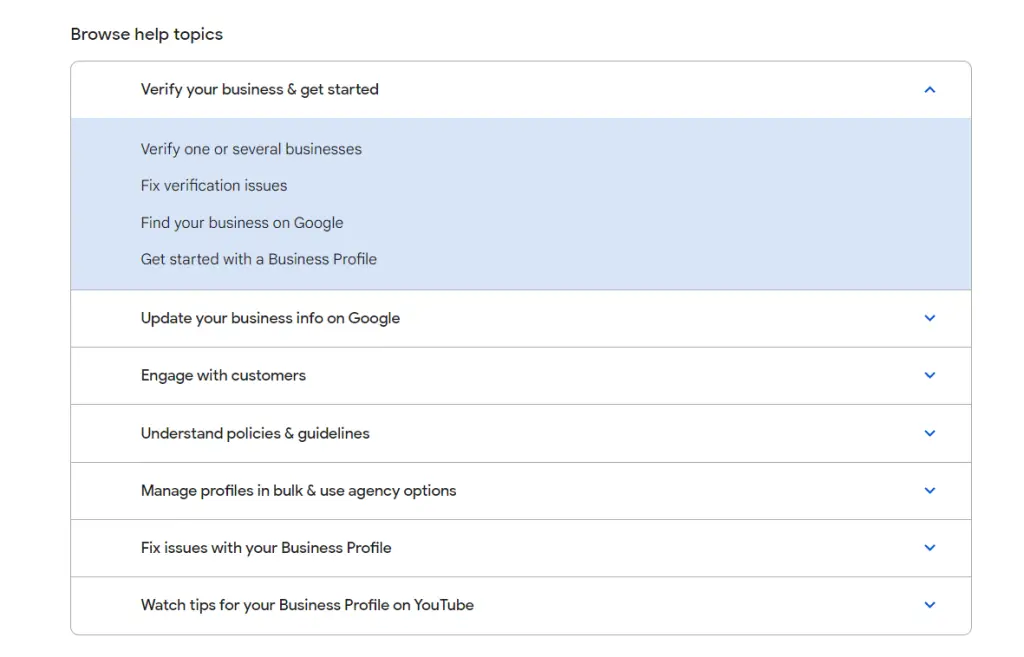Click 'Understand policies & guidelines' heading
The width and height of the screenshot is (1024, 657).
click(255, 434)
